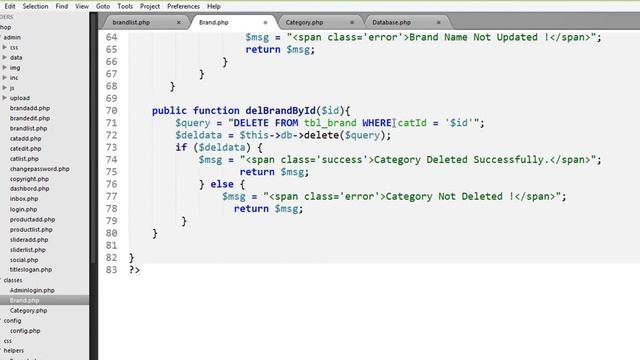Open brandedit.php in sidebar
The image size is (640, 360).
[x=30, y=118]
